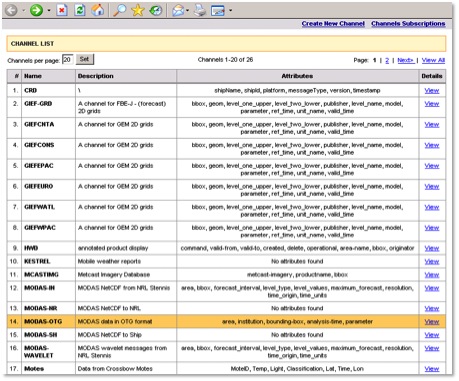Open the Back button history dropdown arrow
The image size is (459, 381).
(24, 11)
